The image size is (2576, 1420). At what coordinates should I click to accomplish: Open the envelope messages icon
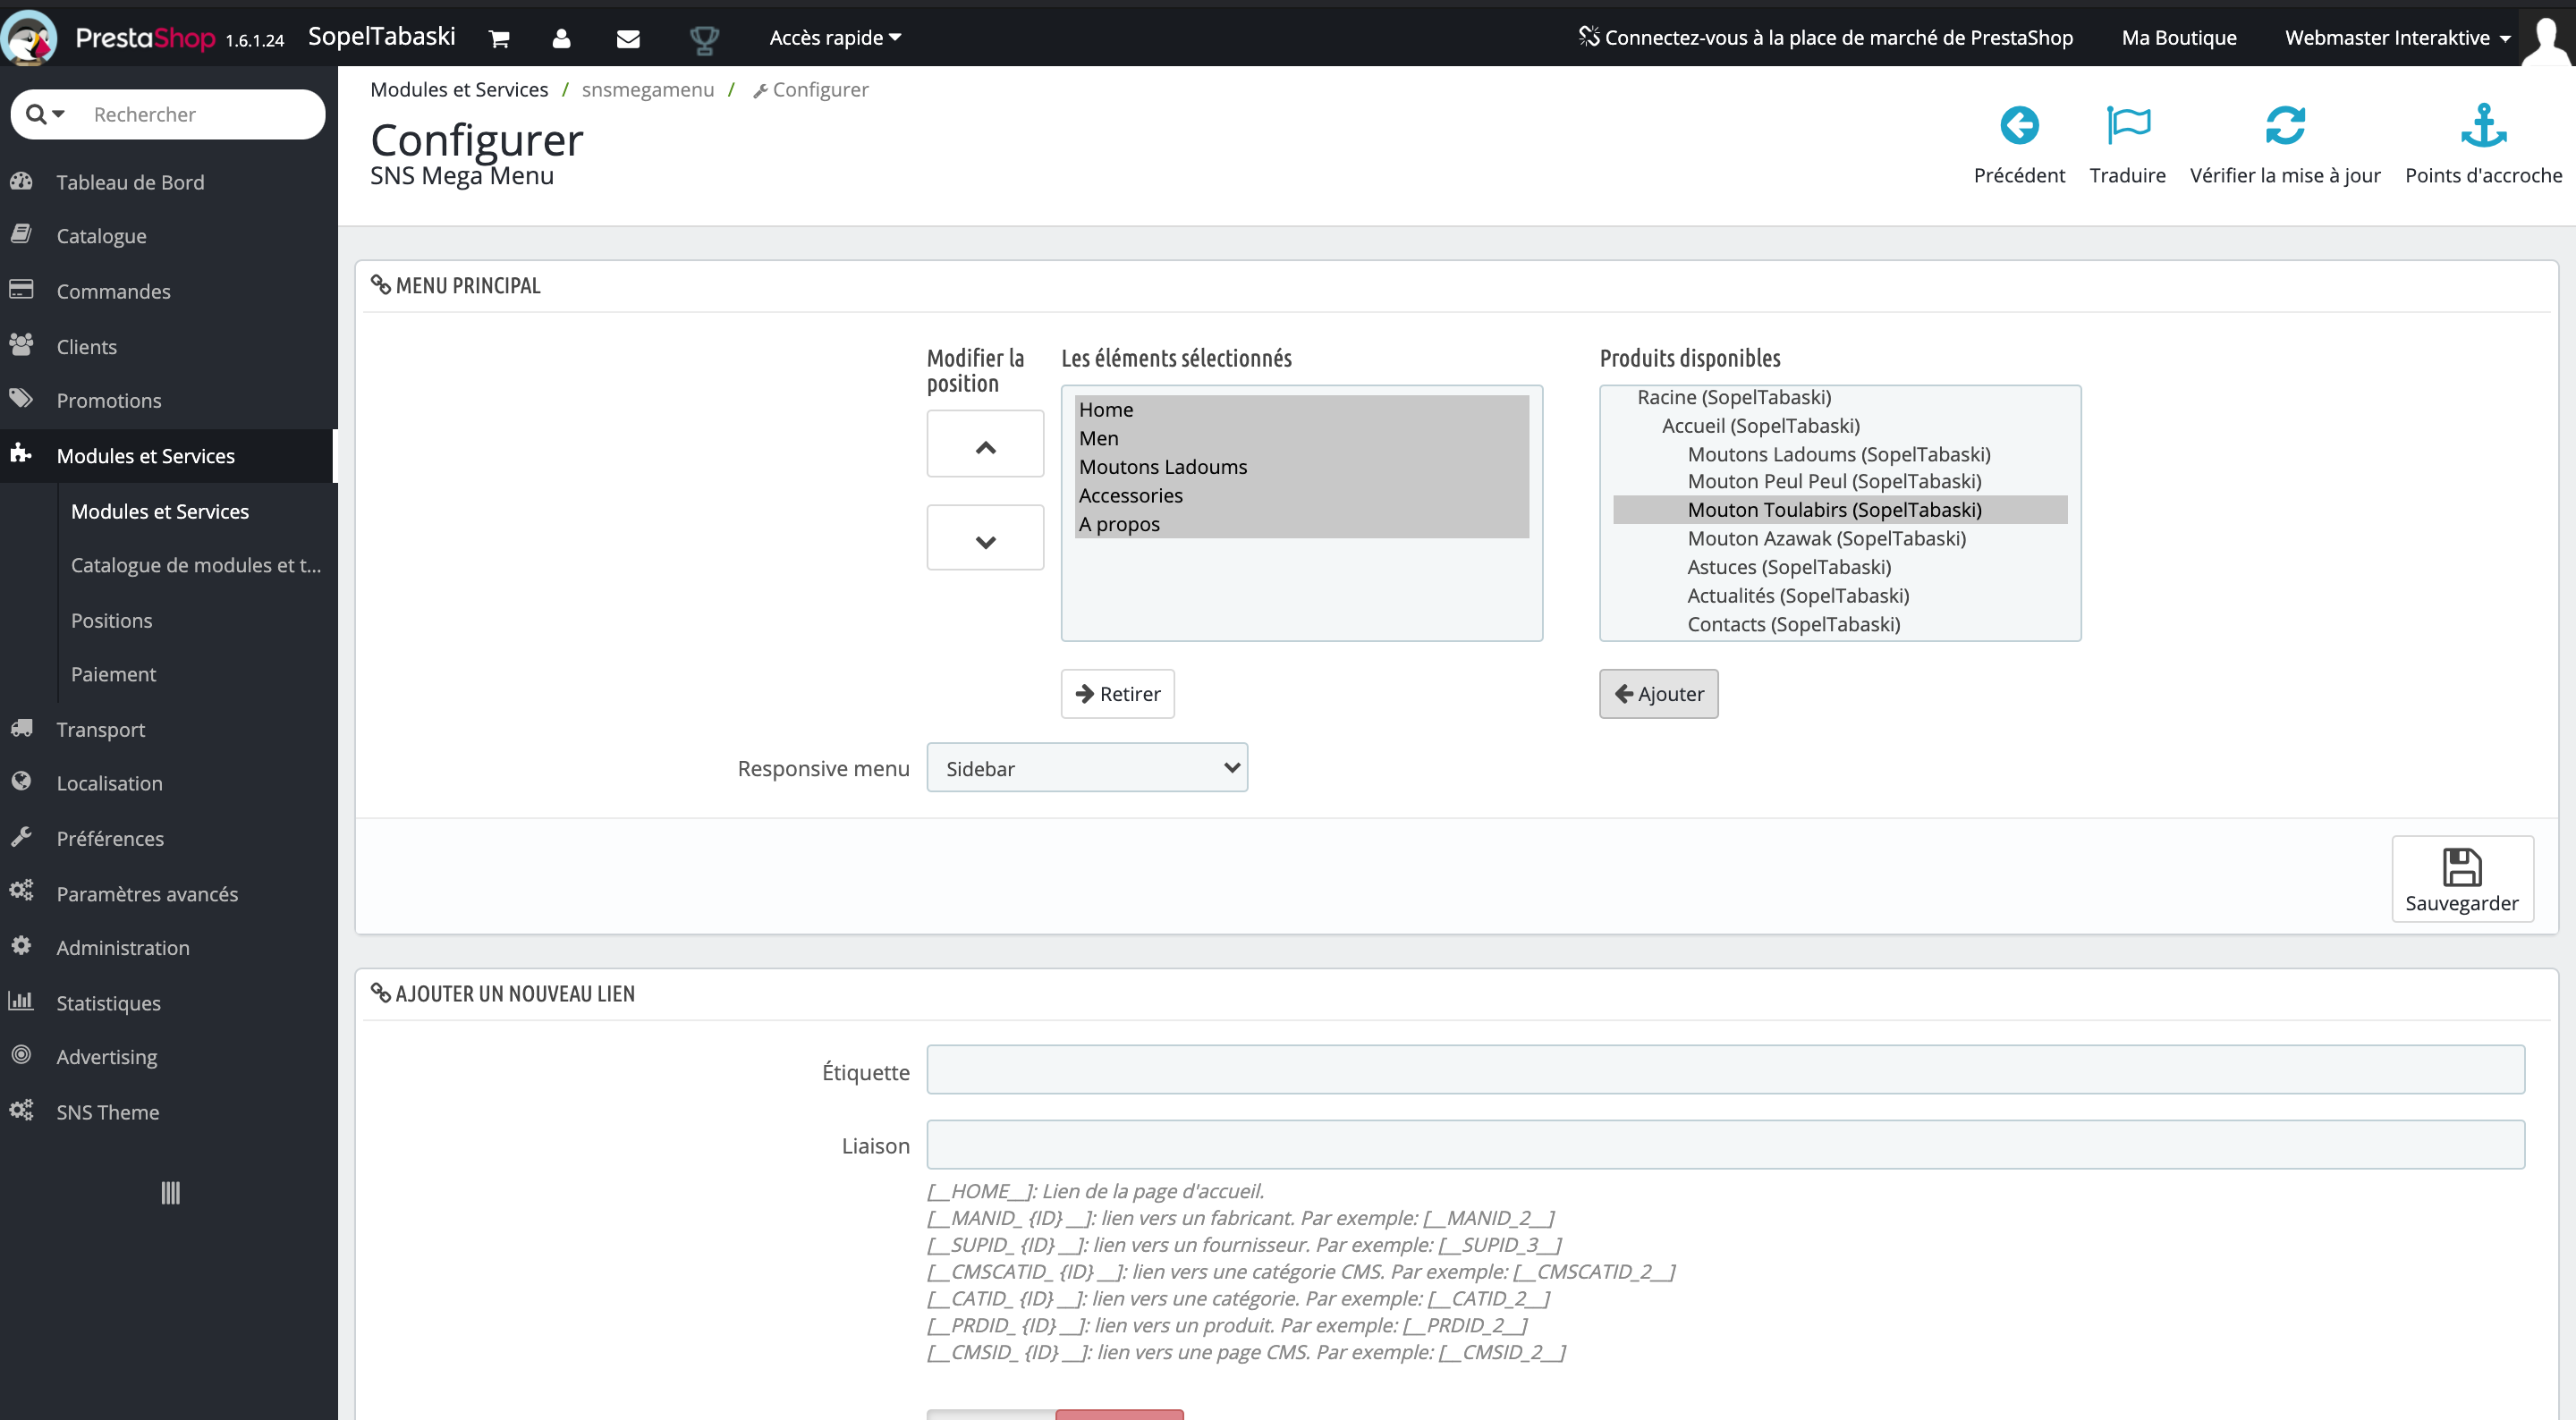click(628, 38)
